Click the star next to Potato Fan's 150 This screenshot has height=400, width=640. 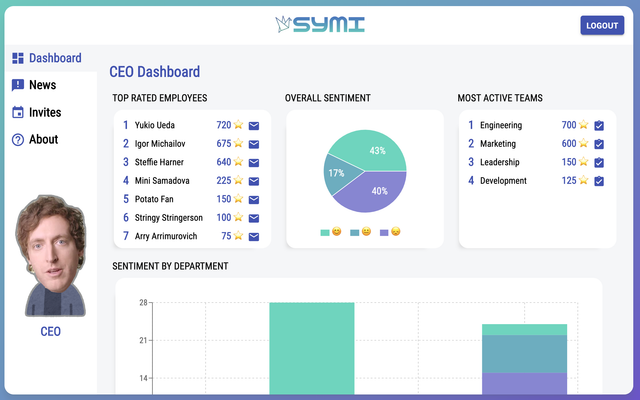[x=238, y=198]
